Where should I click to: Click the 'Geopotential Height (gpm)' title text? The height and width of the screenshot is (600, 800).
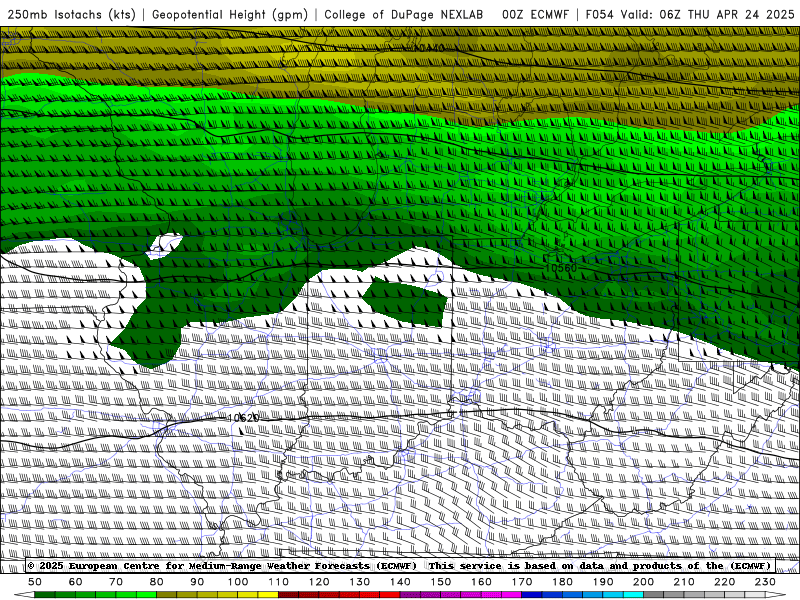click(230, 15)
